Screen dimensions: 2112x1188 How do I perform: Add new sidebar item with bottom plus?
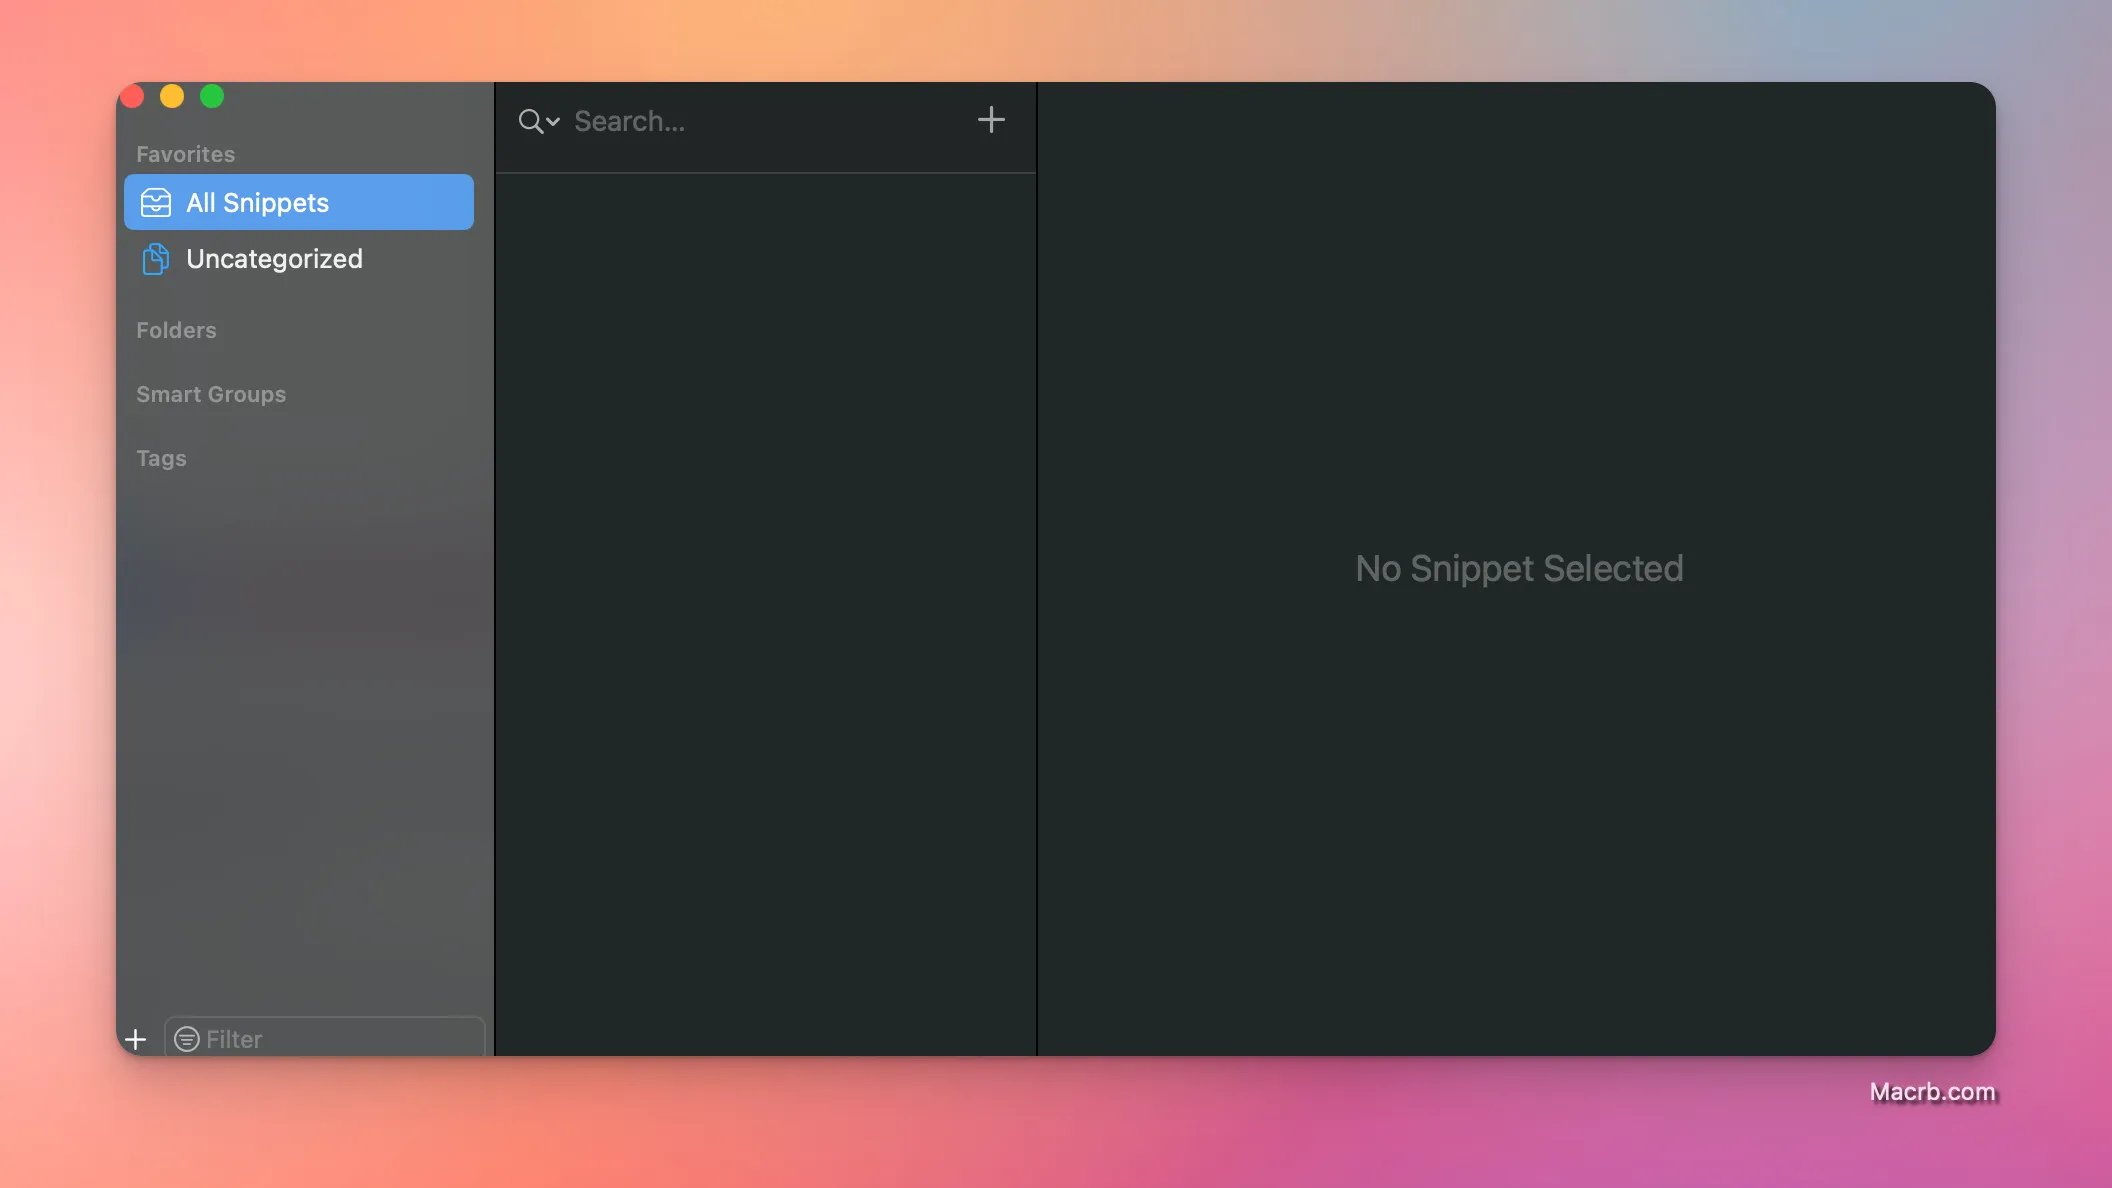click(136, 1039)
